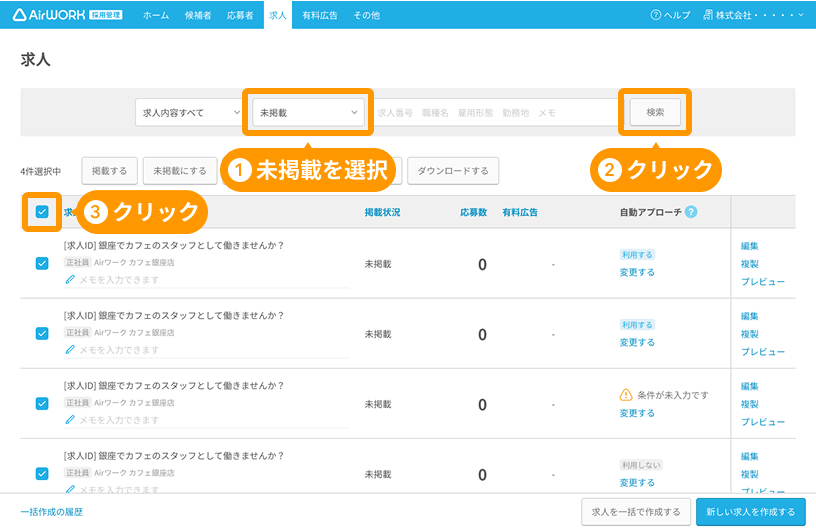Click the ヘルプ link text

677,15
